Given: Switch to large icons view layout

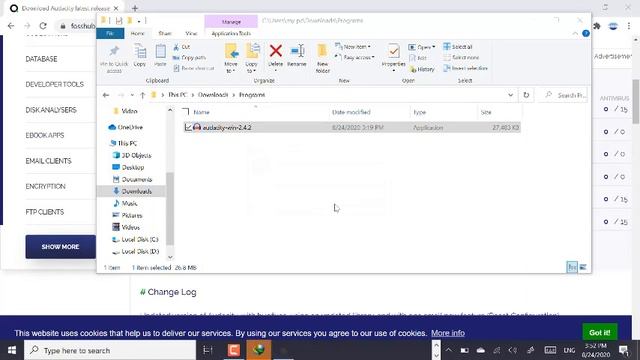Looking at the screenshot, I should pyautogui.click(x=583, y=267).
